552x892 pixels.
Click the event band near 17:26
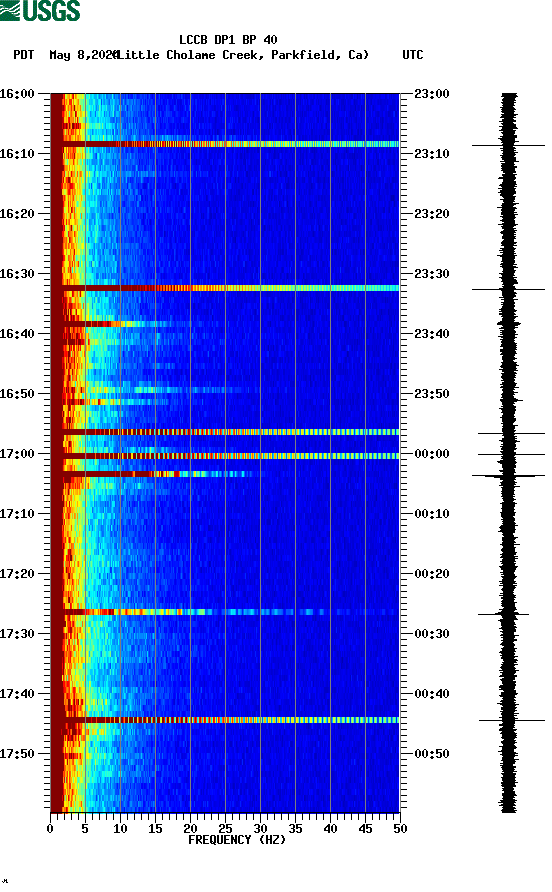(225, 612)
